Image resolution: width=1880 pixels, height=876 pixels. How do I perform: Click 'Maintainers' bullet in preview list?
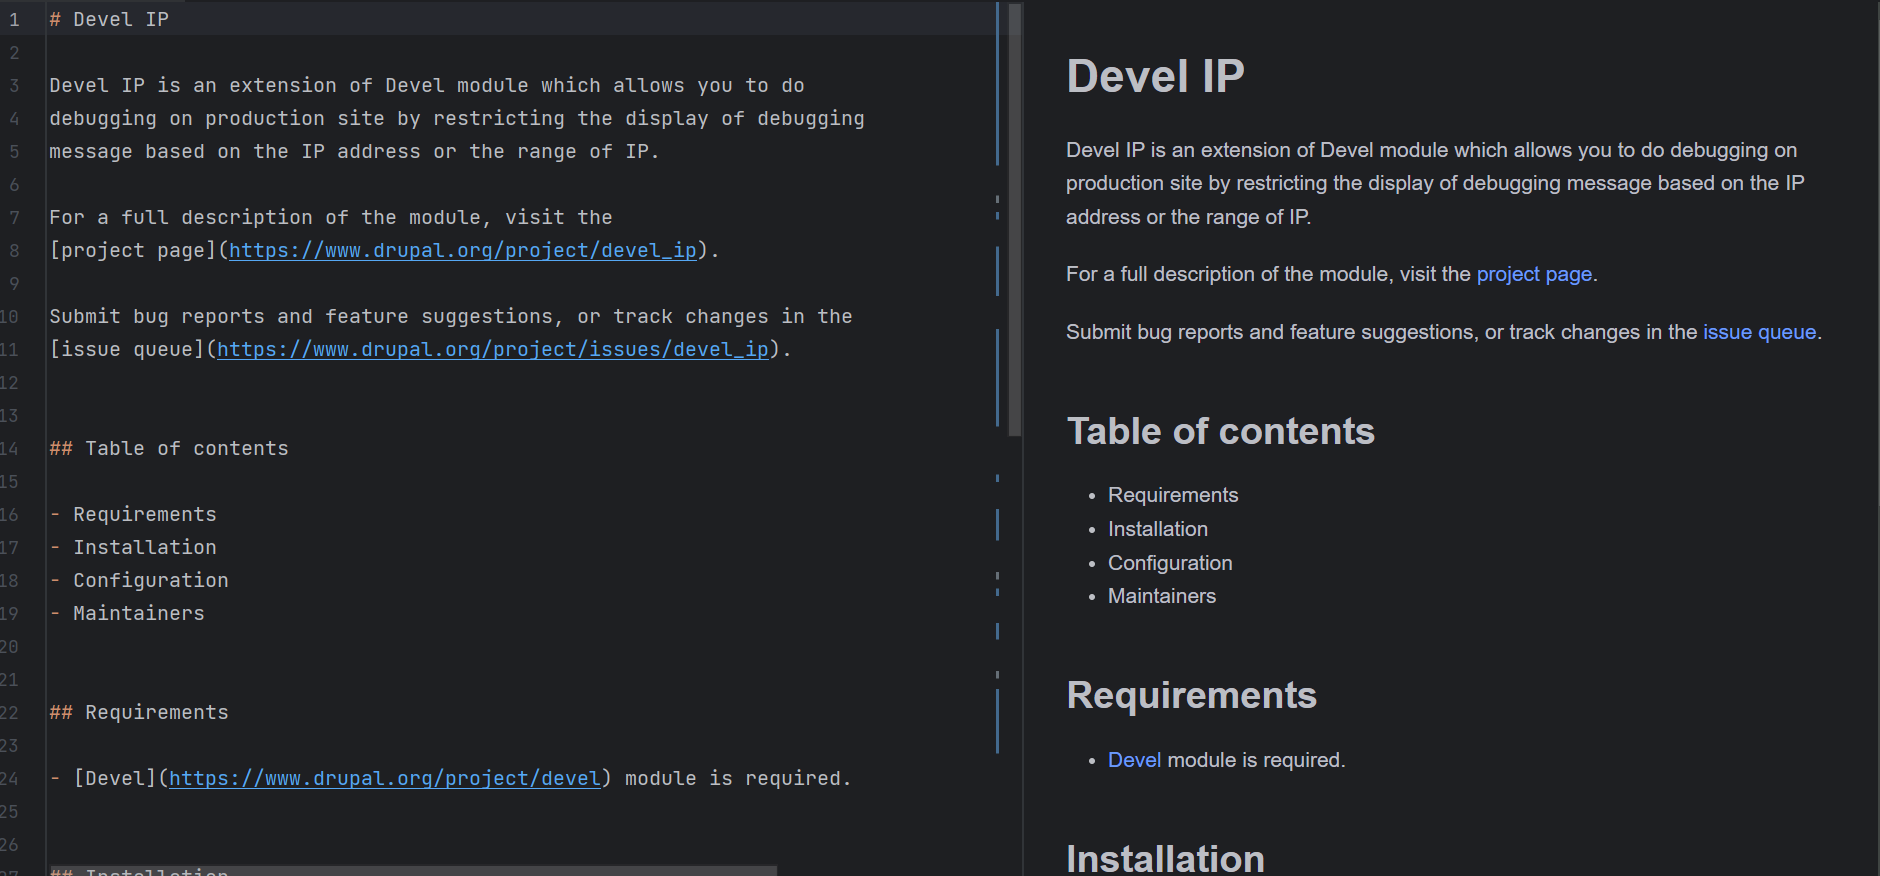tap(1162, 596)
